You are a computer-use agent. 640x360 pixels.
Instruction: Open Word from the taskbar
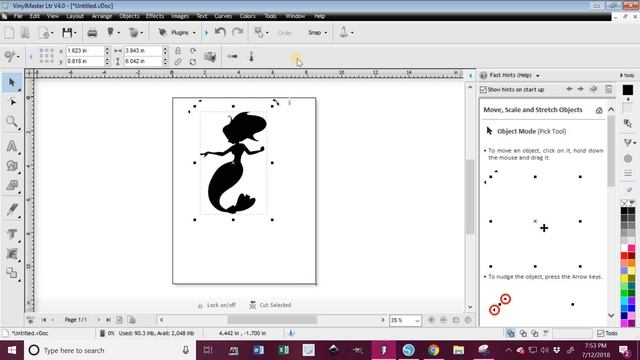pos(258,350)
